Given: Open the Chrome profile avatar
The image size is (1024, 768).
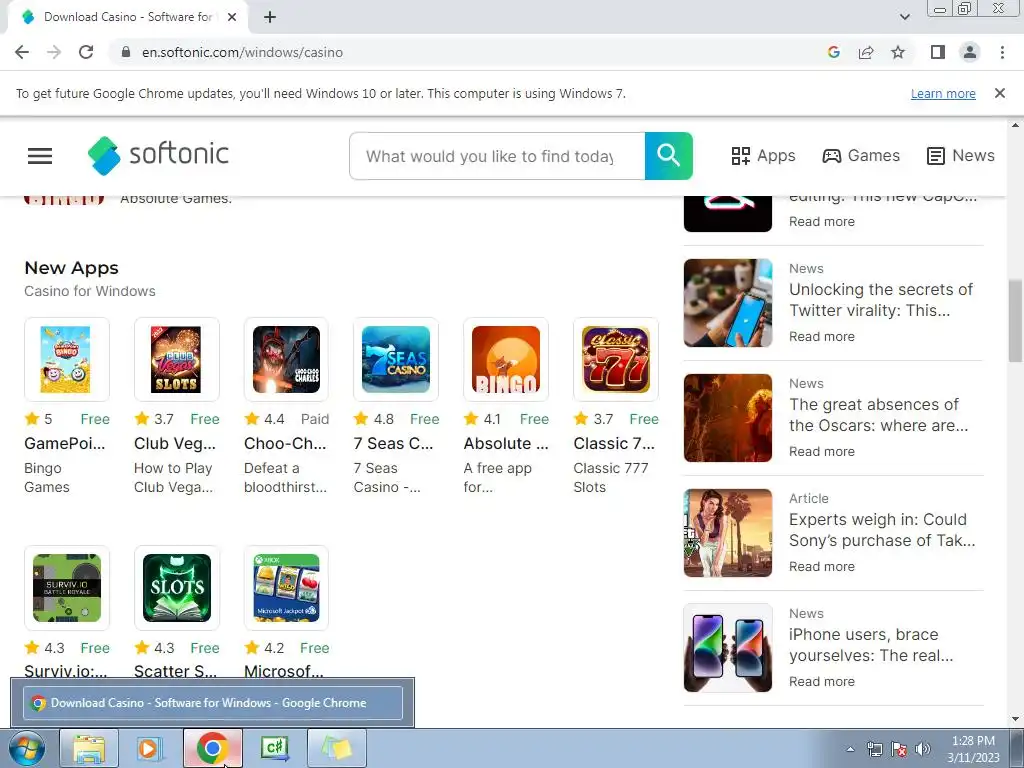Looking at the screenshot, I should point(970,52).
